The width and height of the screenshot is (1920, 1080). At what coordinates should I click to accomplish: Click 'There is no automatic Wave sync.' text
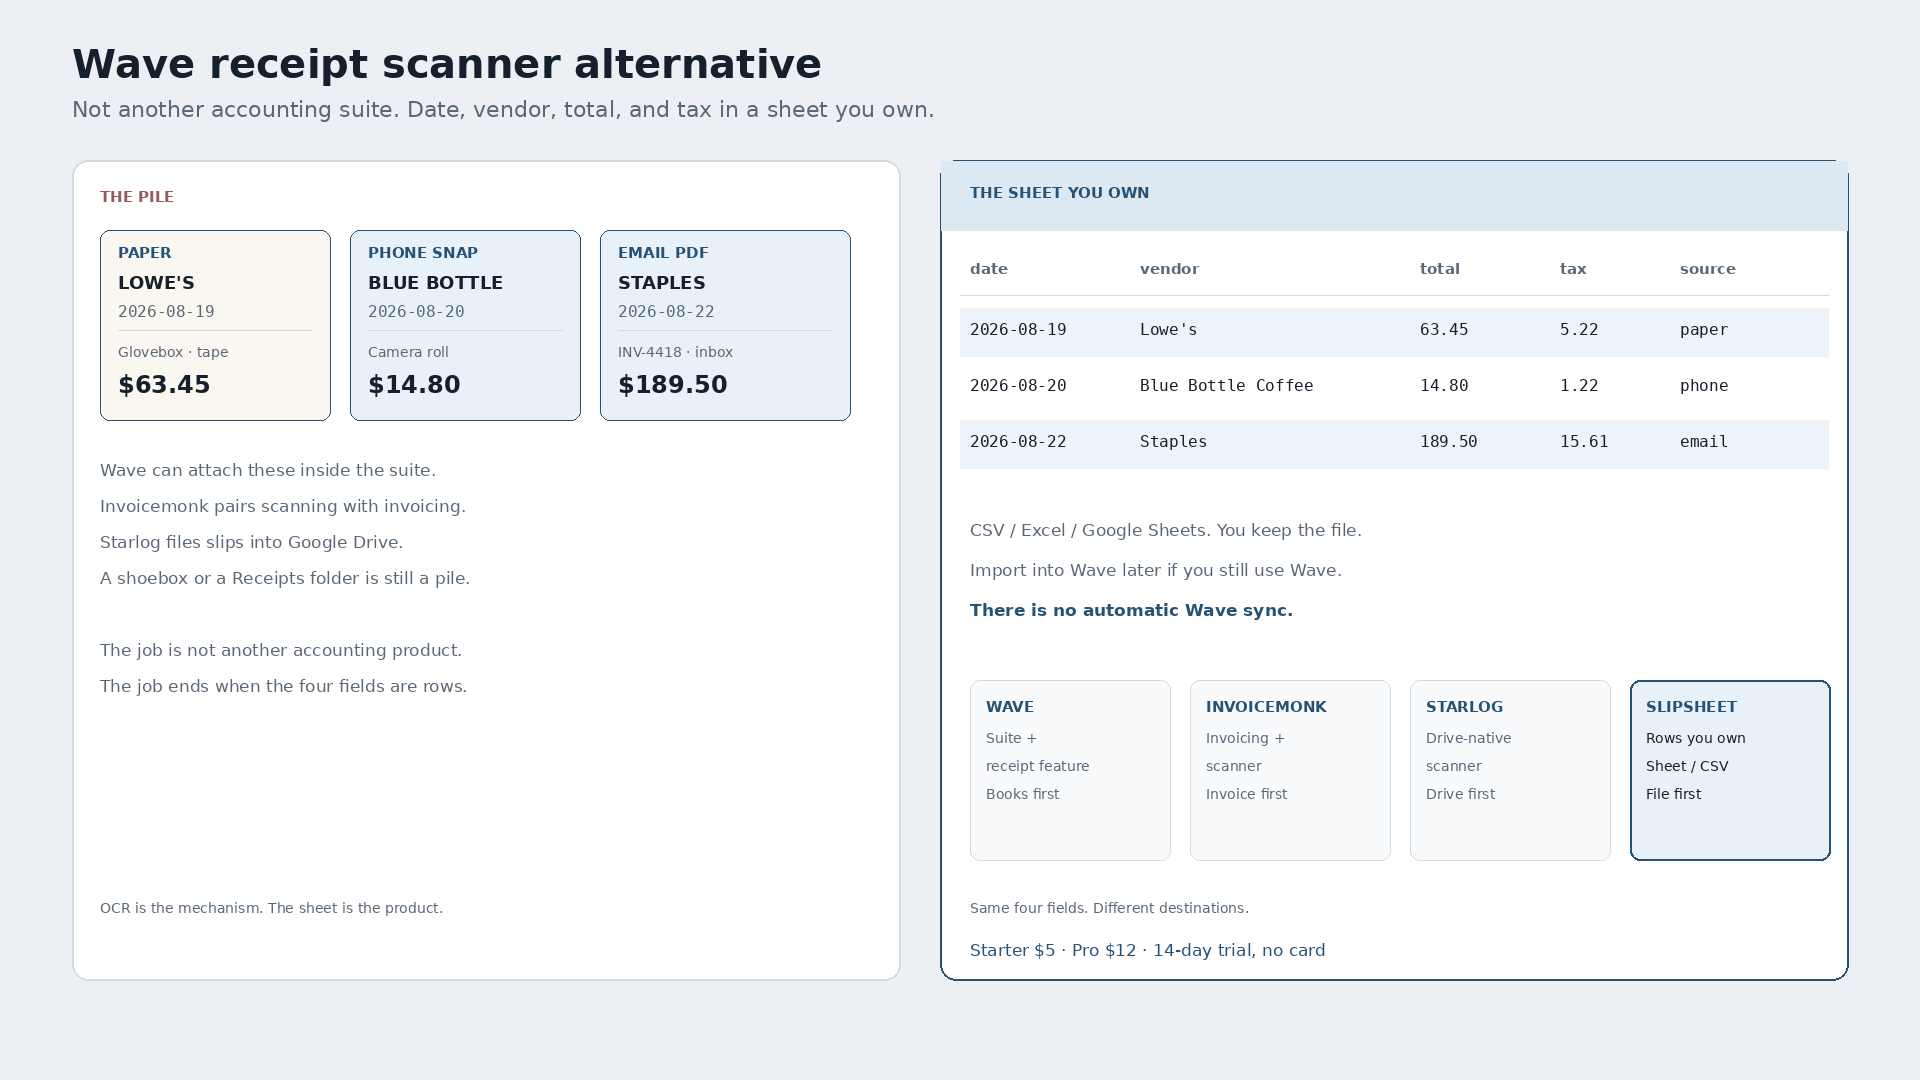coord(1131,610)
